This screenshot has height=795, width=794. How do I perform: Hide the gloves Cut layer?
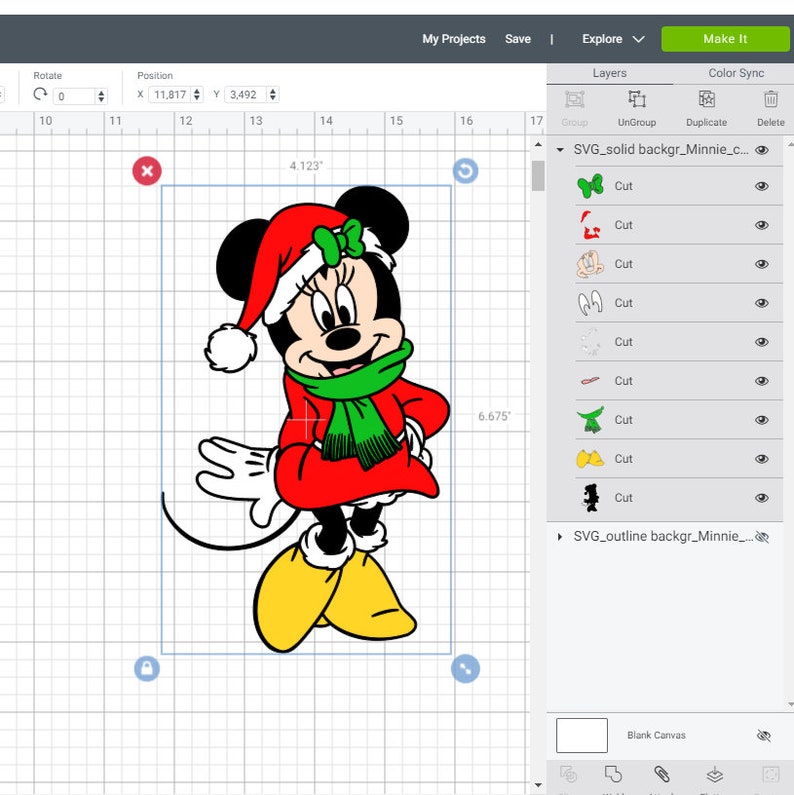[x=762, y=303]
